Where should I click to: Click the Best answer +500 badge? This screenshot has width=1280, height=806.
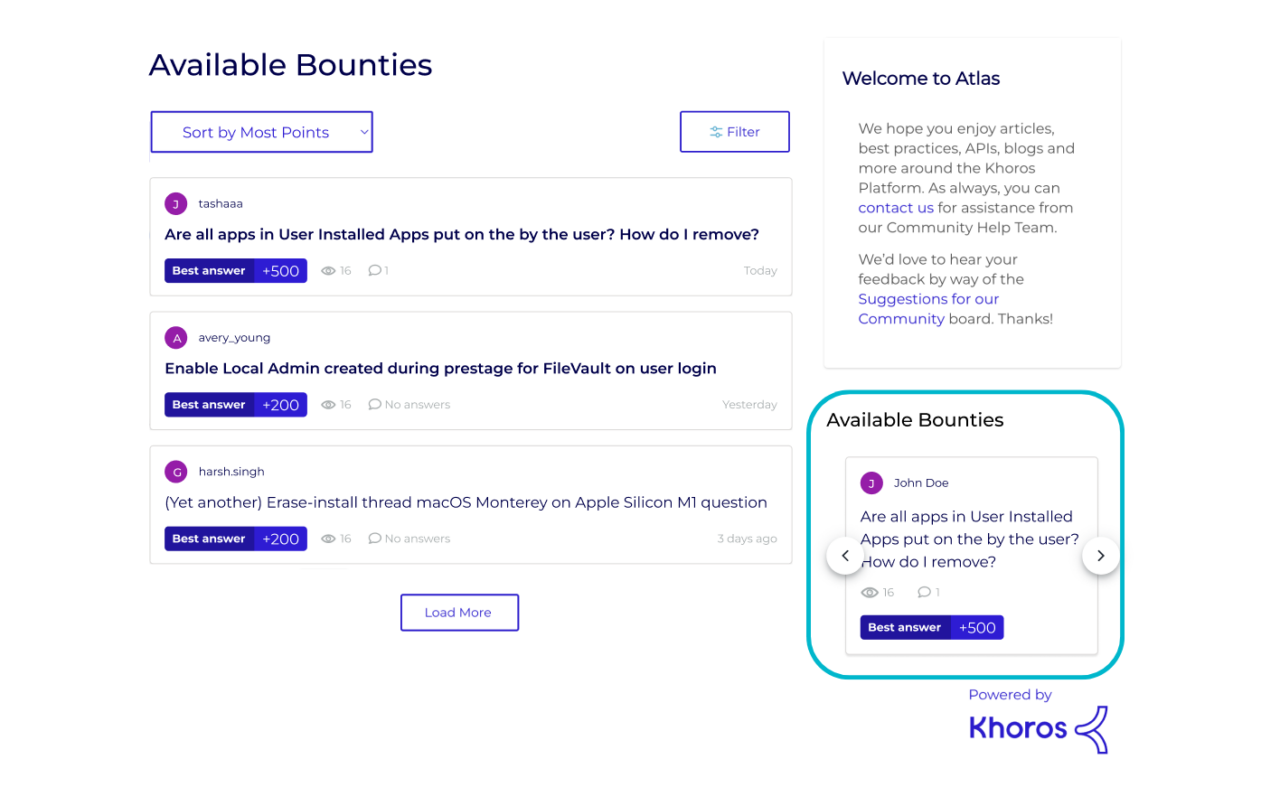pos(235,270)
